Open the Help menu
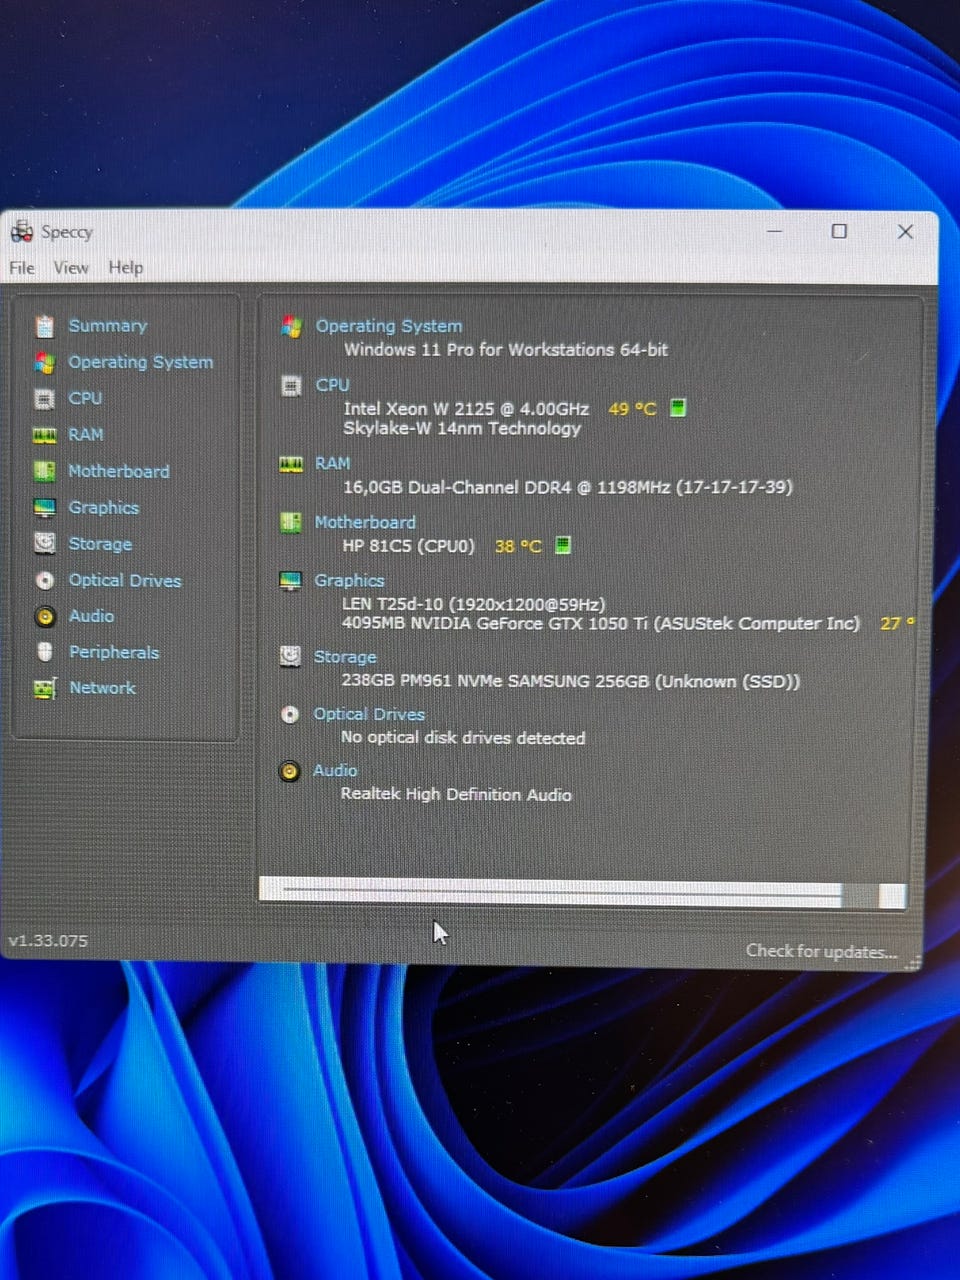 click(x=126, y=268)
